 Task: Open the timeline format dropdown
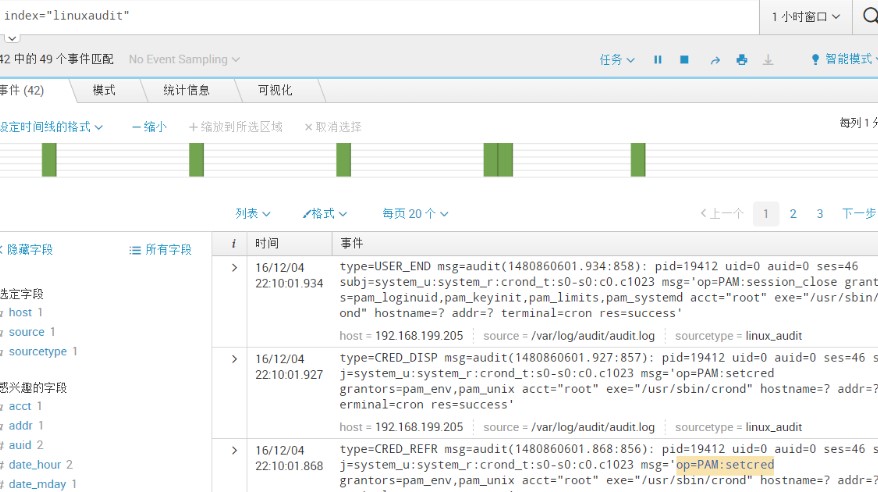(x=51, y=127)
